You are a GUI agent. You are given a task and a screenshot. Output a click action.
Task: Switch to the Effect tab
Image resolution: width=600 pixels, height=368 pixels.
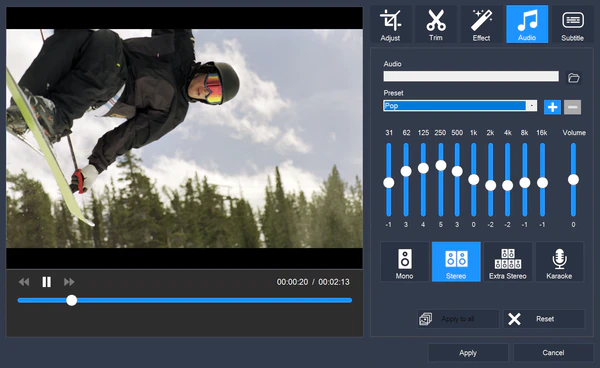[481, 24]
